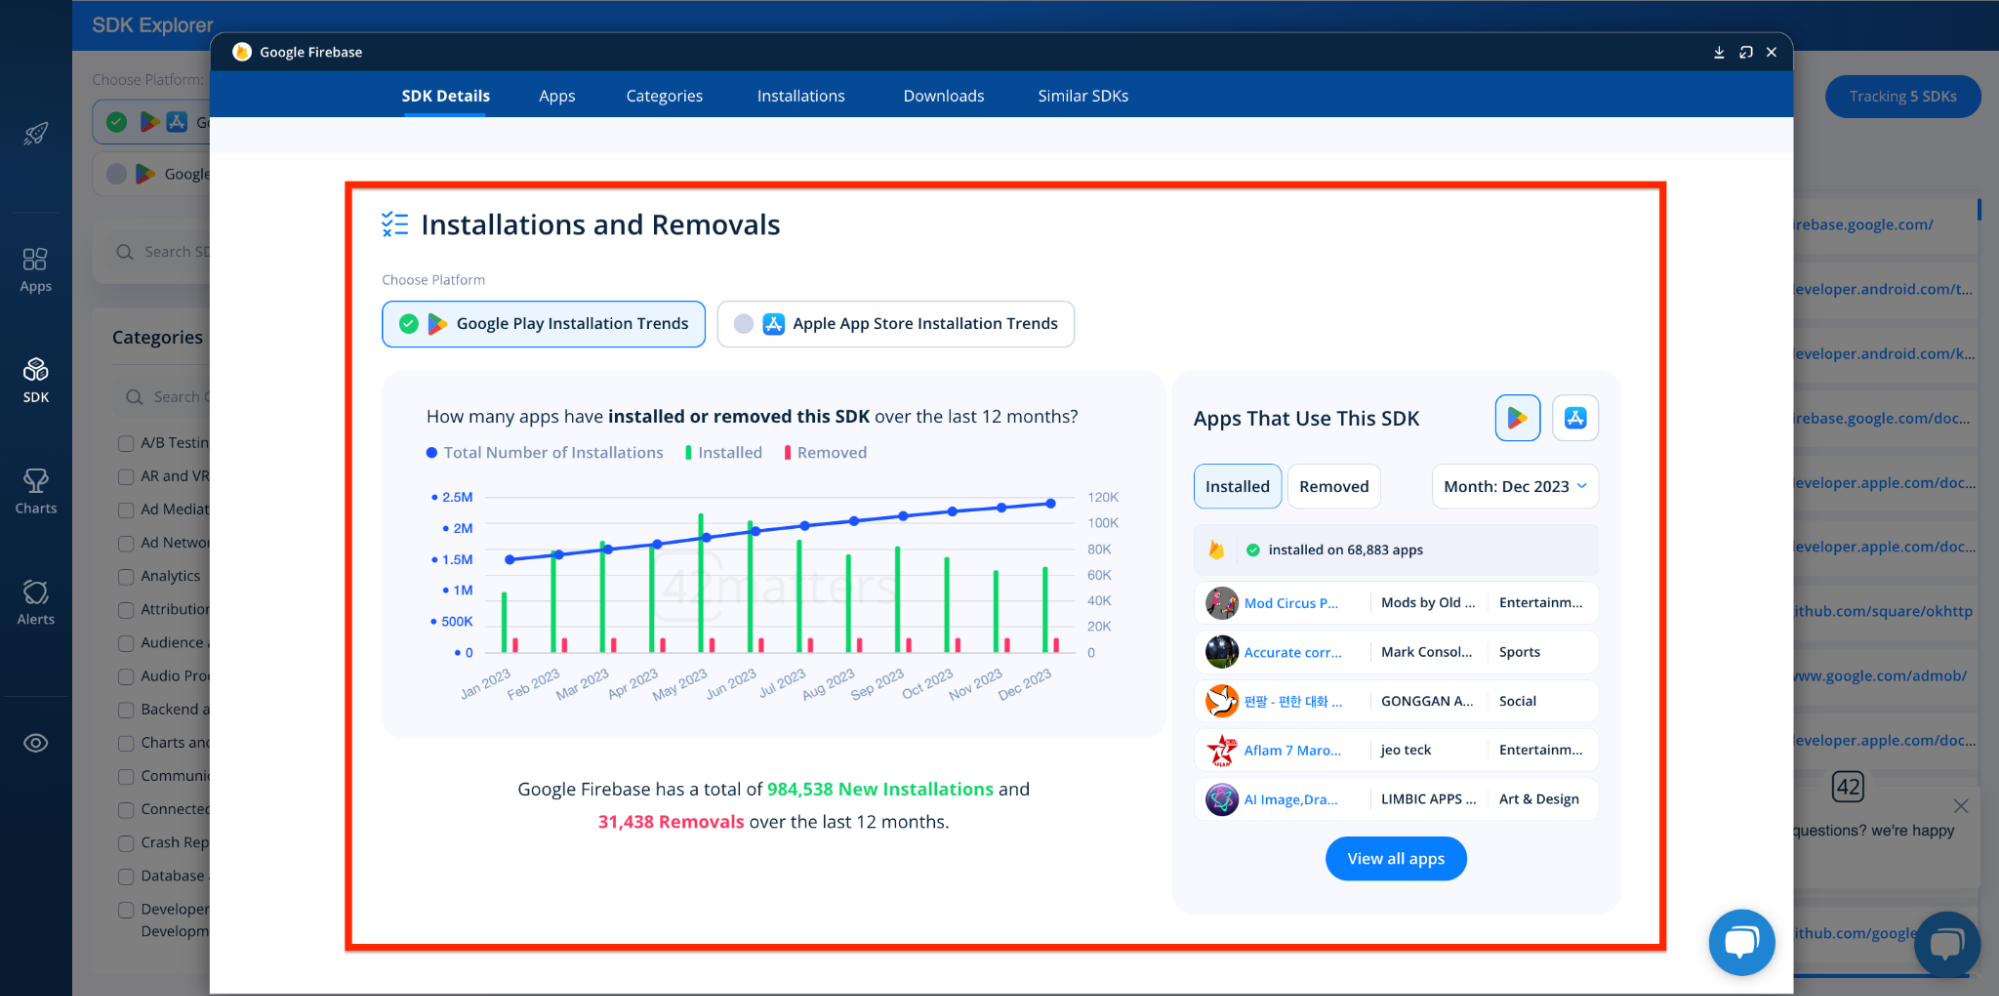Image resolution: width=1999 pixels, height=996 pixels.
Task: Switch to the SDK Details tab
Action: pos(446,96)
